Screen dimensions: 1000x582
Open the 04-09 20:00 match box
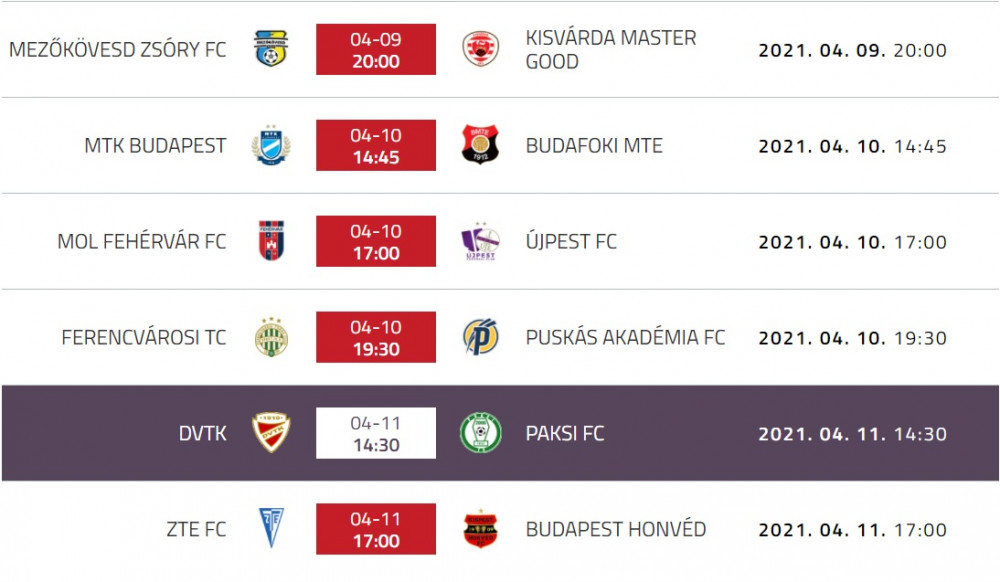tap(376, 50)
